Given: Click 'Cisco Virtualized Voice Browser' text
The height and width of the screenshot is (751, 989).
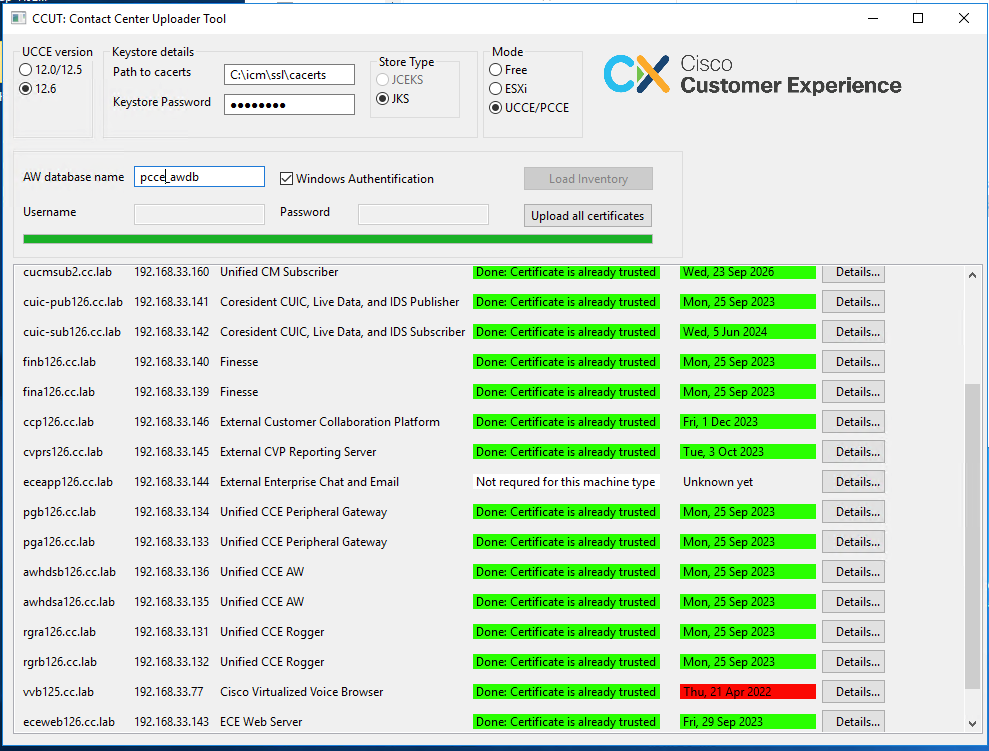Looking at the screenshot, I should click(301, 692).
